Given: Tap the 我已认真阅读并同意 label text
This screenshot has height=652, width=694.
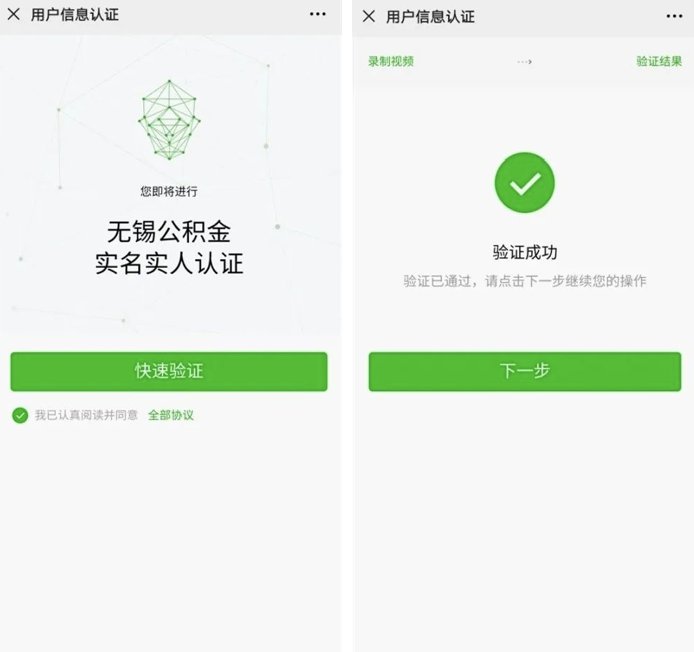Looking at the screenshot, I should pos(86,415).
